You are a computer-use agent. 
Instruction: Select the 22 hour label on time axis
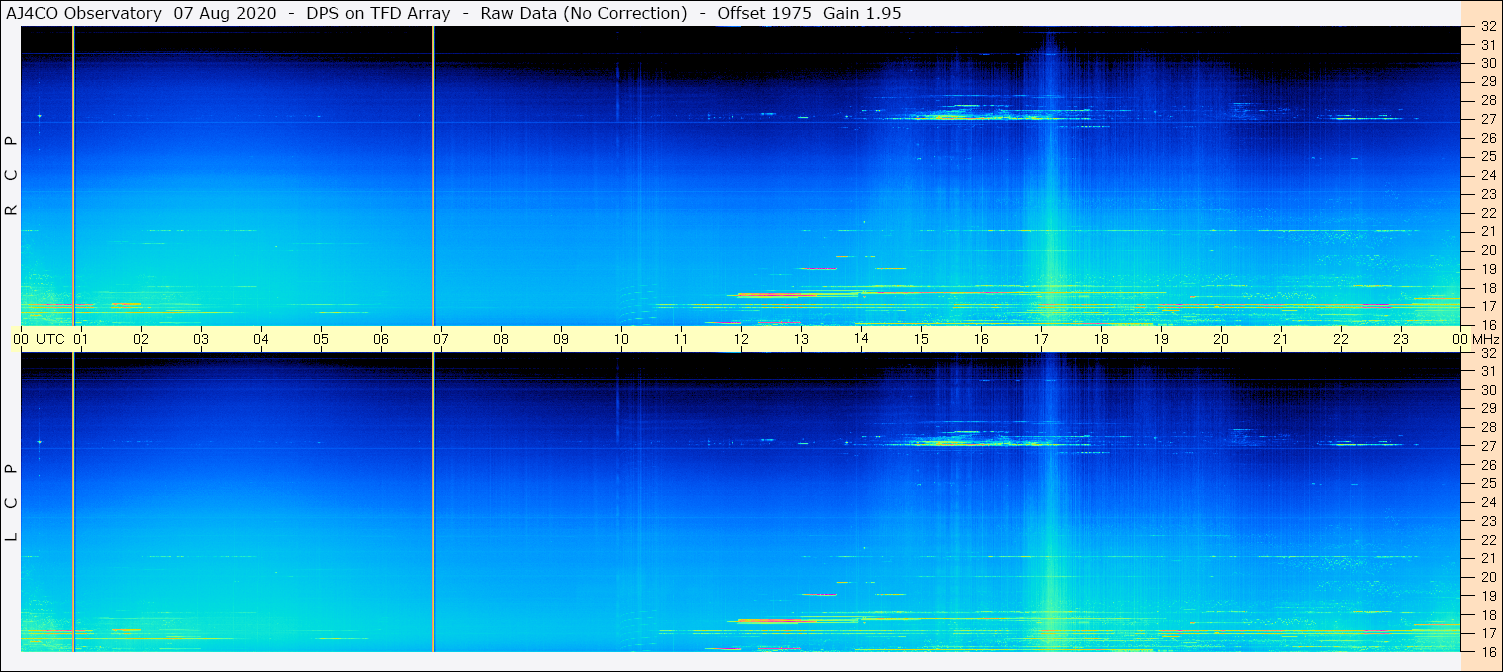pos(1341,339)
